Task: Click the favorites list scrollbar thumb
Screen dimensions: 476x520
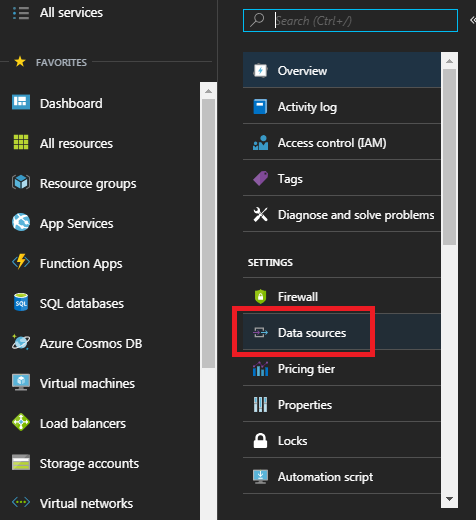Action: (209, 234)
